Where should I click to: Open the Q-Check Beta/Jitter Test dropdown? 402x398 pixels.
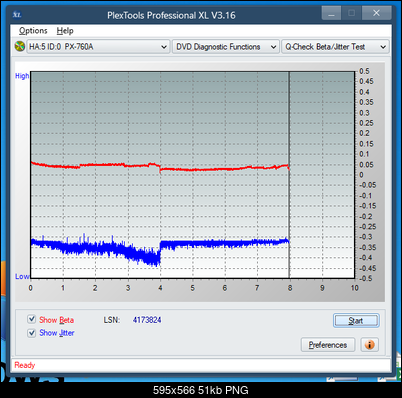click(x=335, y=47)
